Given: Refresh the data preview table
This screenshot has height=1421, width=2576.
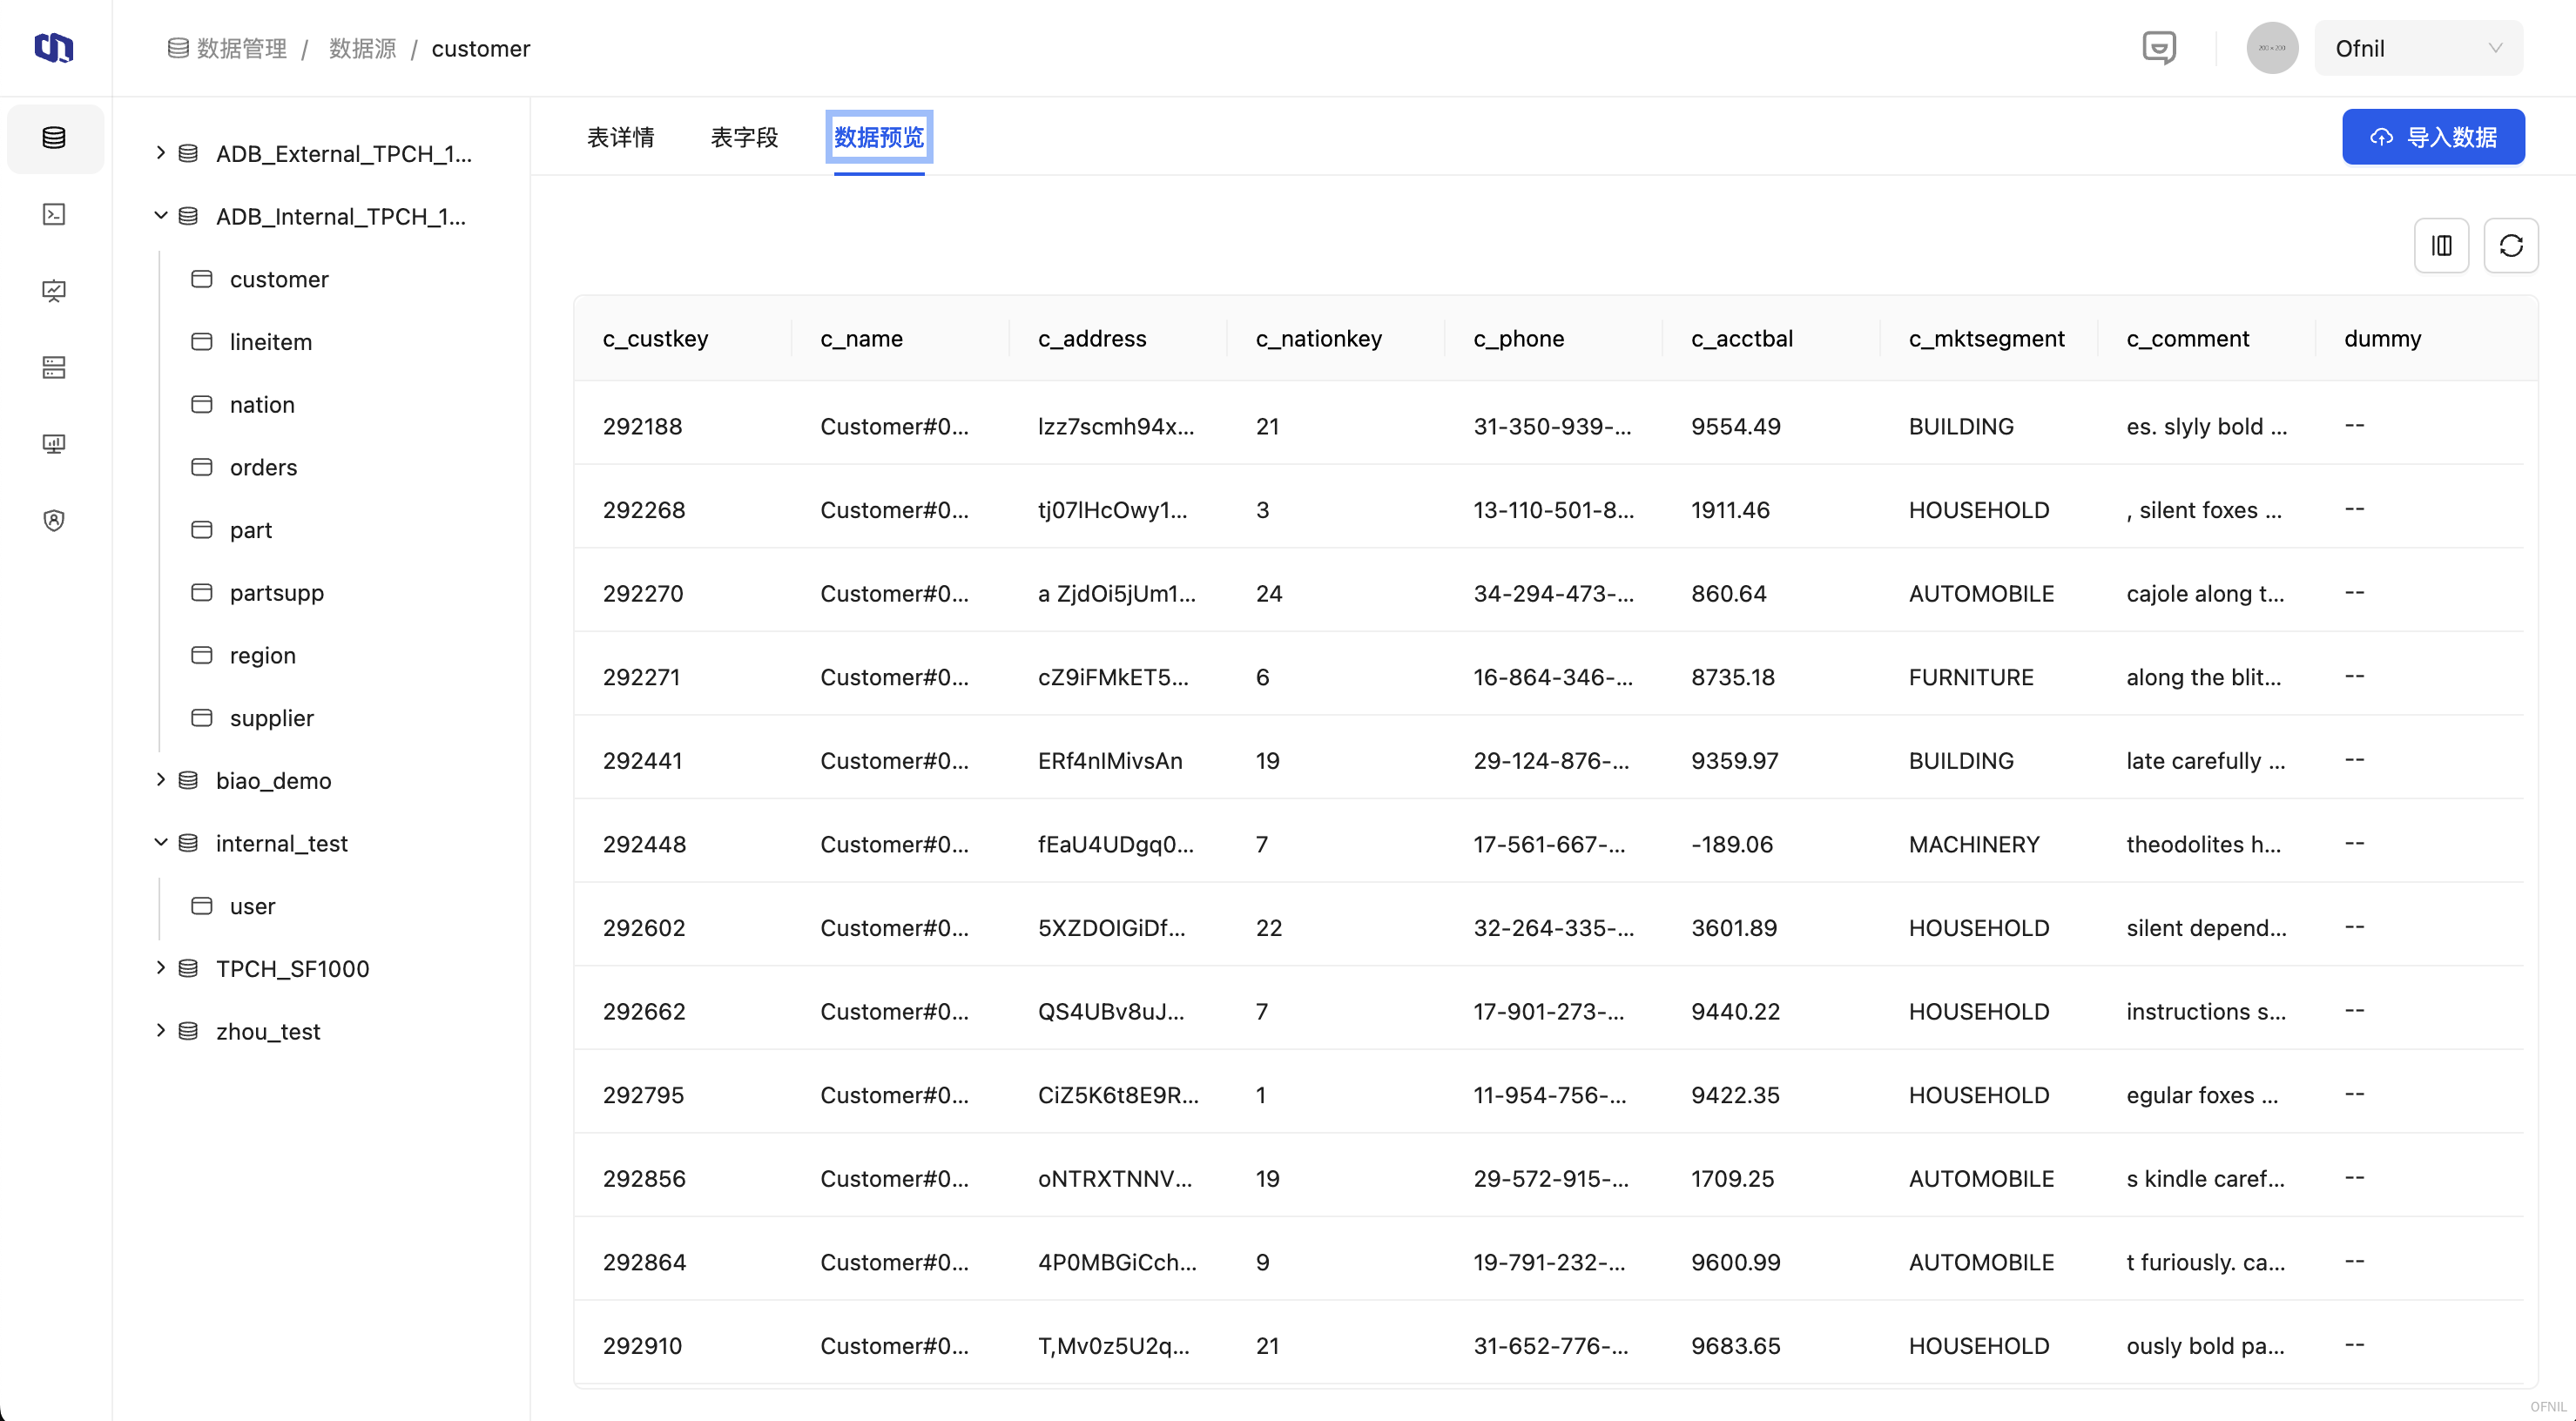Looking at the screenshot, I should 2510,245.
